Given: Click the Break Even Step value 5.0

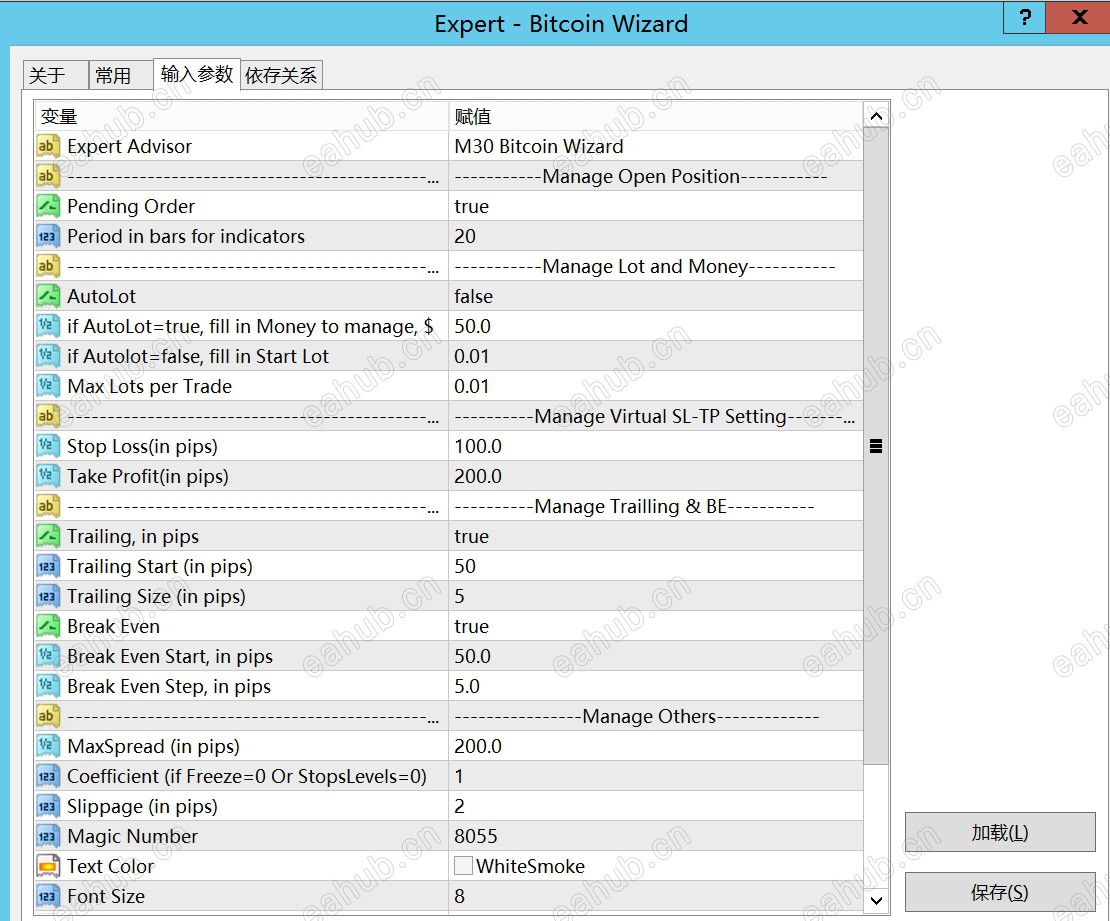Looking at the screenshot, I should tap(467, 686).
